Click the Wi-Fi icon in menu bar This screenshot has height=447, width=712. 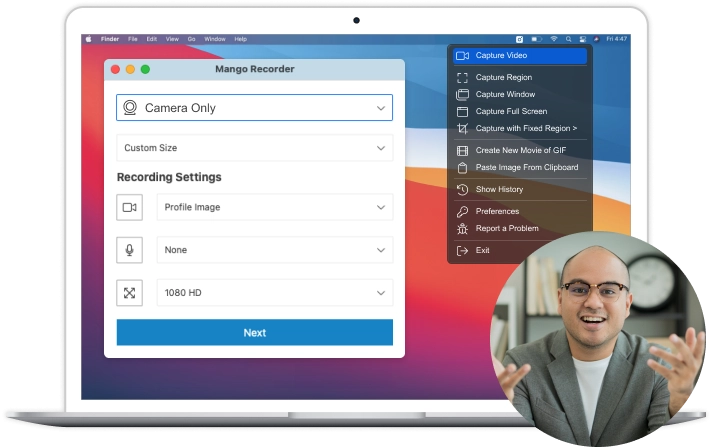[x=554, y=39]
